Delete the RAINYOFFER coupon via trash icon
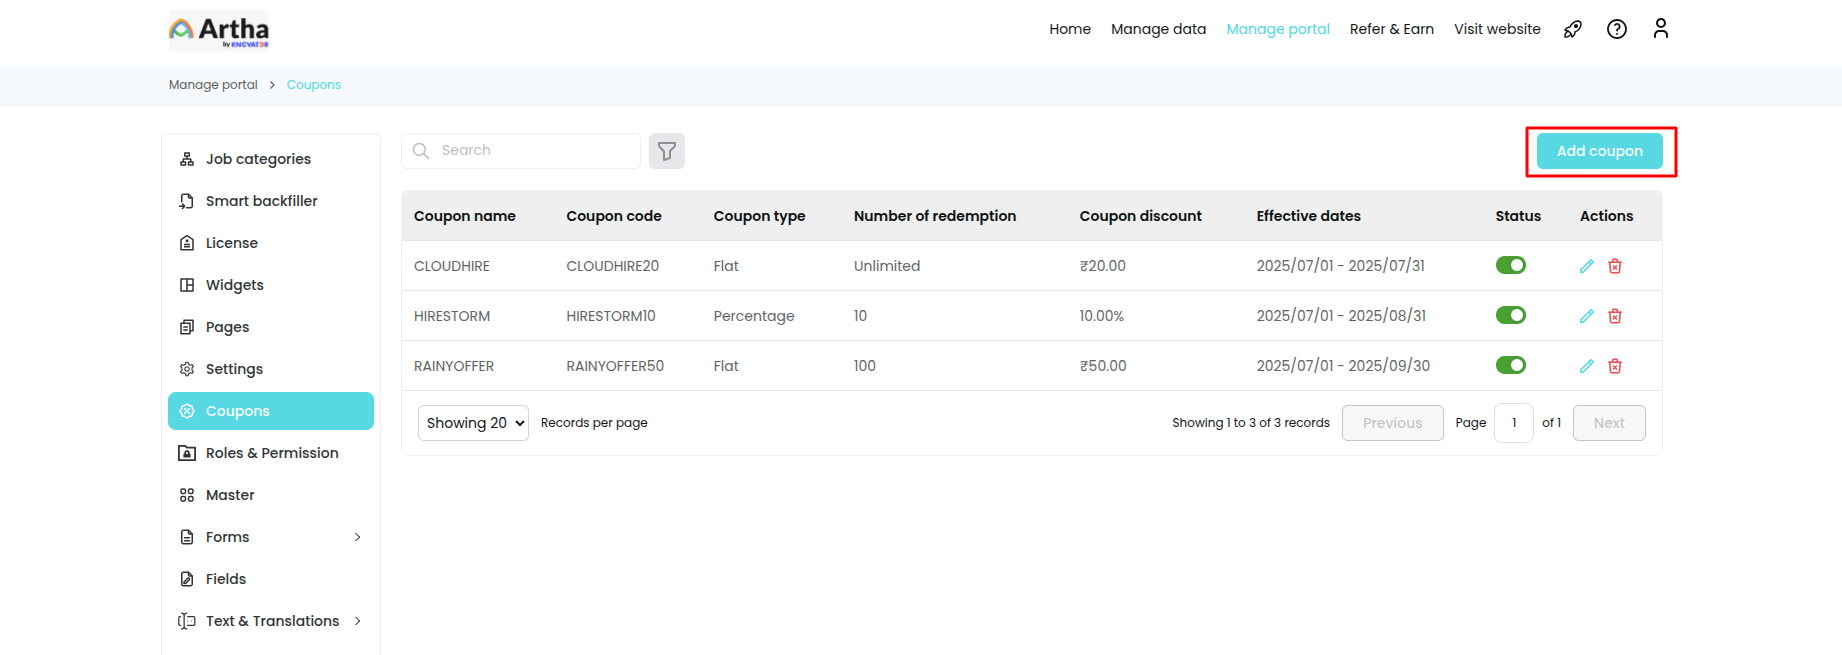Viewport: 1842px width, 655px height. (x=1614, y=366)
